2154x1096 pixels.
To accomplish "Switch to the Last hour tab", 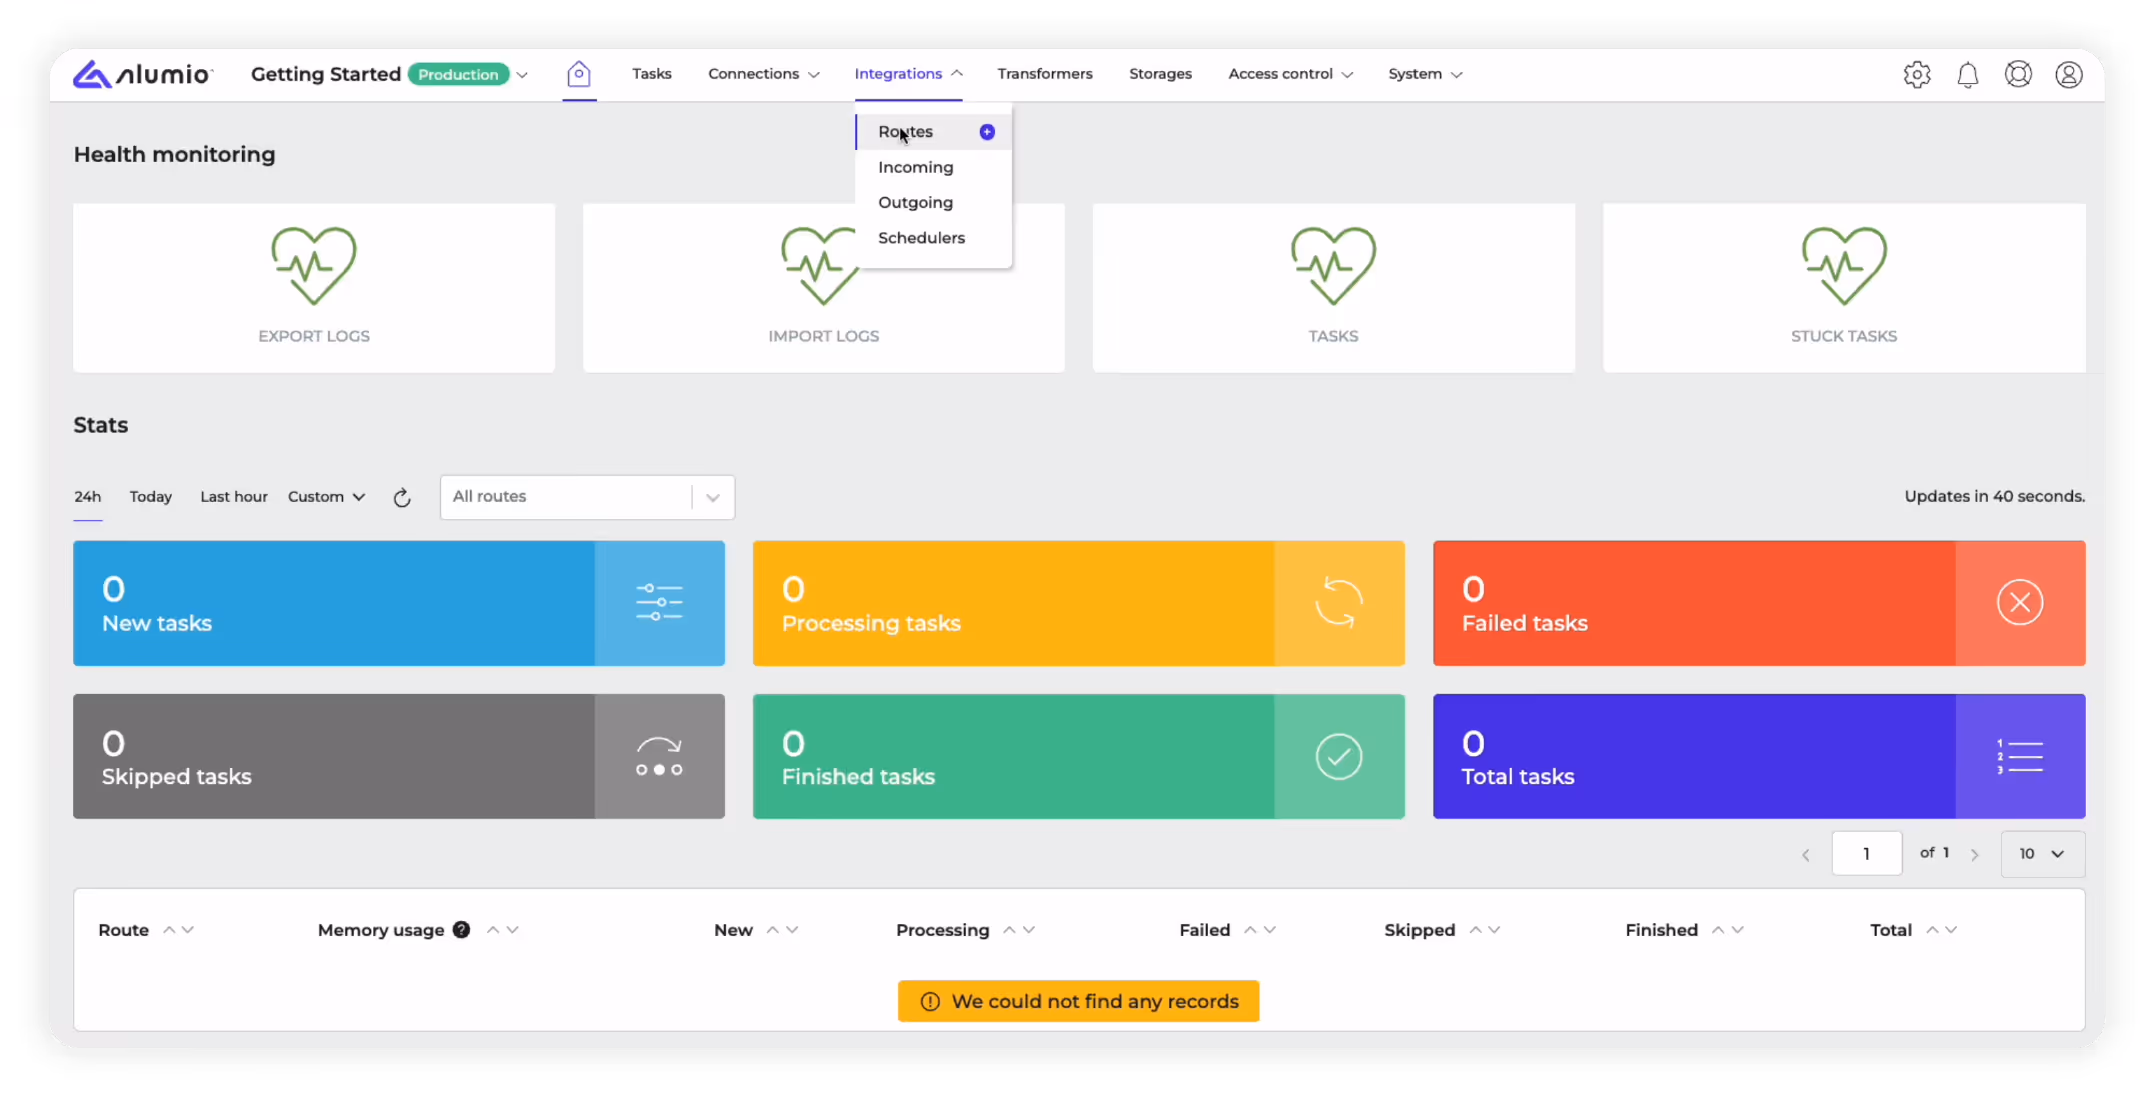I will click(x=233, y=497).
